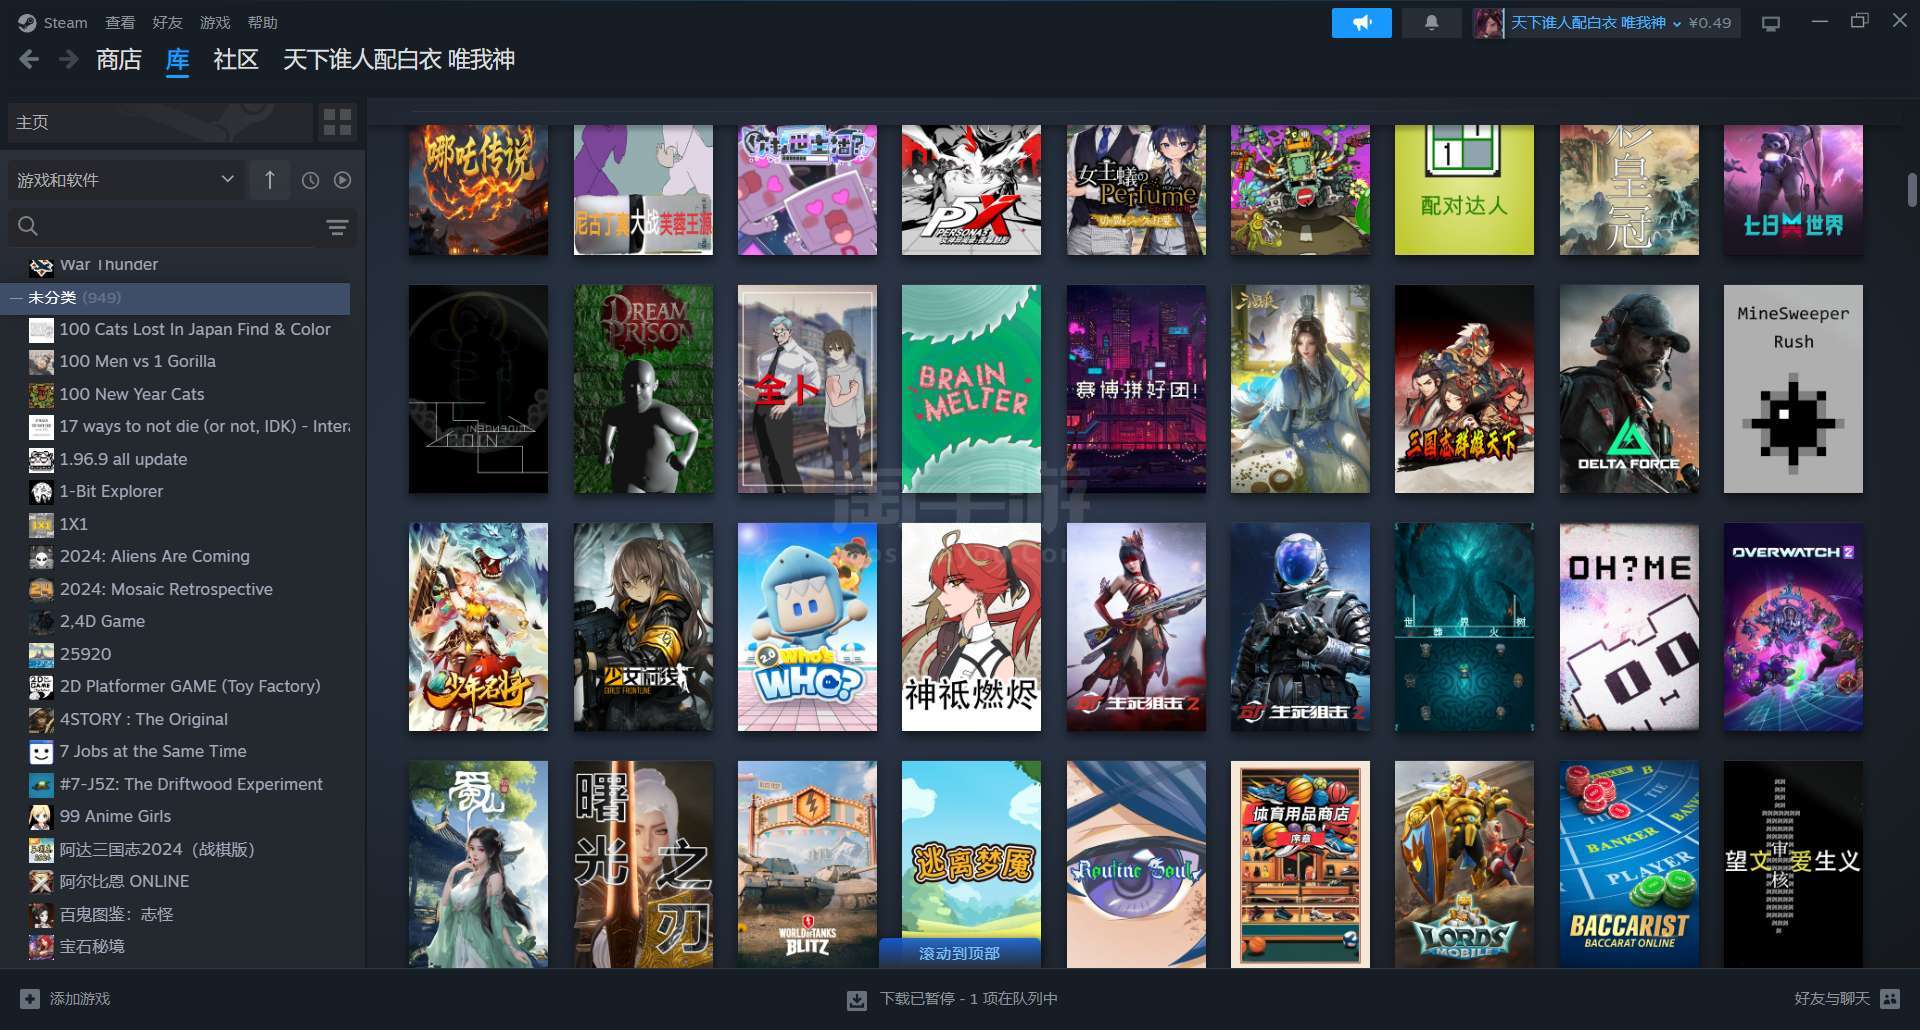
Task: Click 2024: Aliens Are Coming icon
Action: (41, 557)
